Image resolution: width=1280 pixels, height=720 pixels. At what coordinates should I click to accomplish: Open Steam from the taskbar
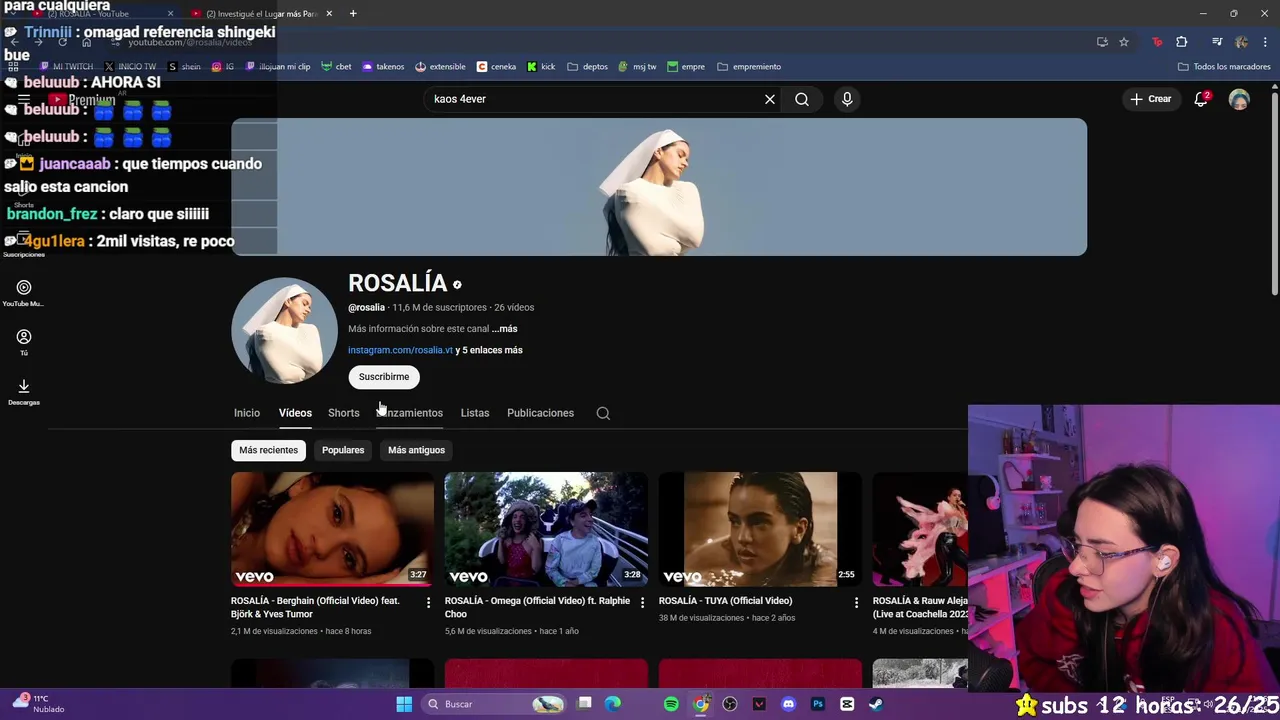point(876,704)
